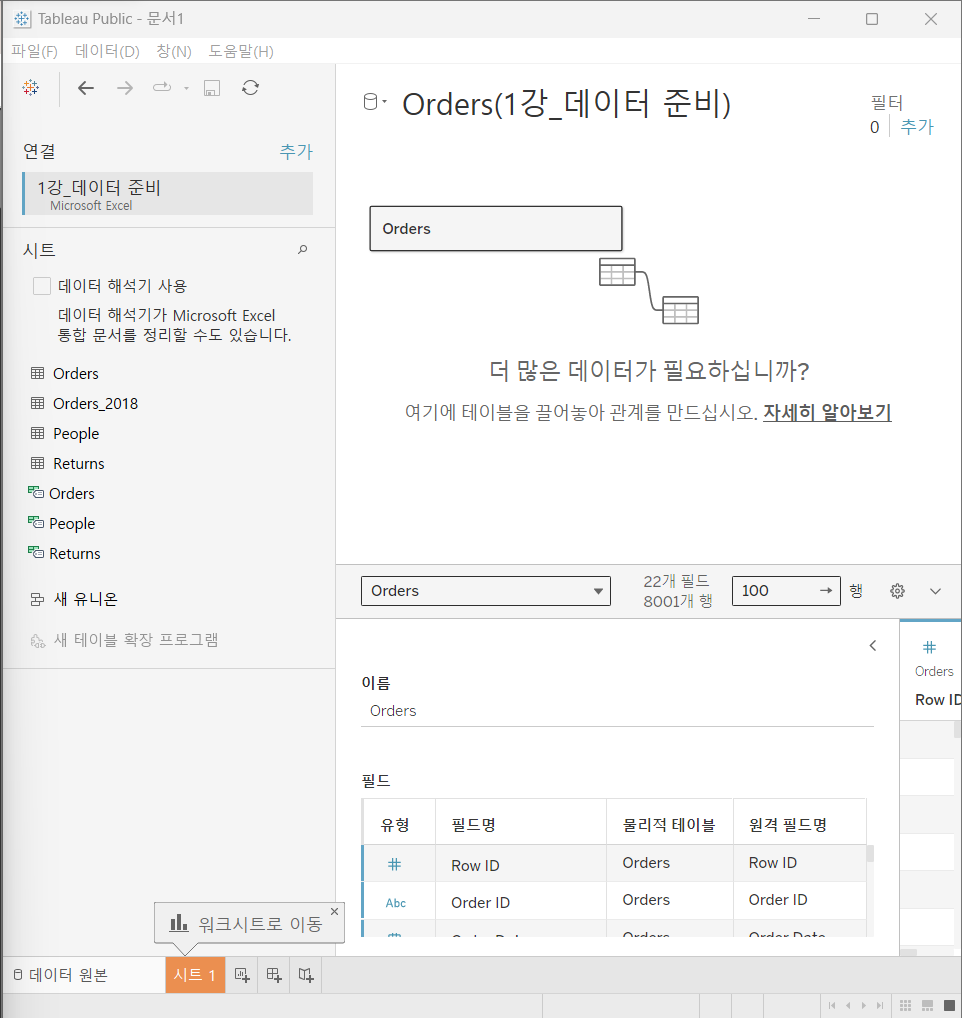Click the Orders table box on canvas
Viewport: 962px width, 1018px height.
[496, 229]
